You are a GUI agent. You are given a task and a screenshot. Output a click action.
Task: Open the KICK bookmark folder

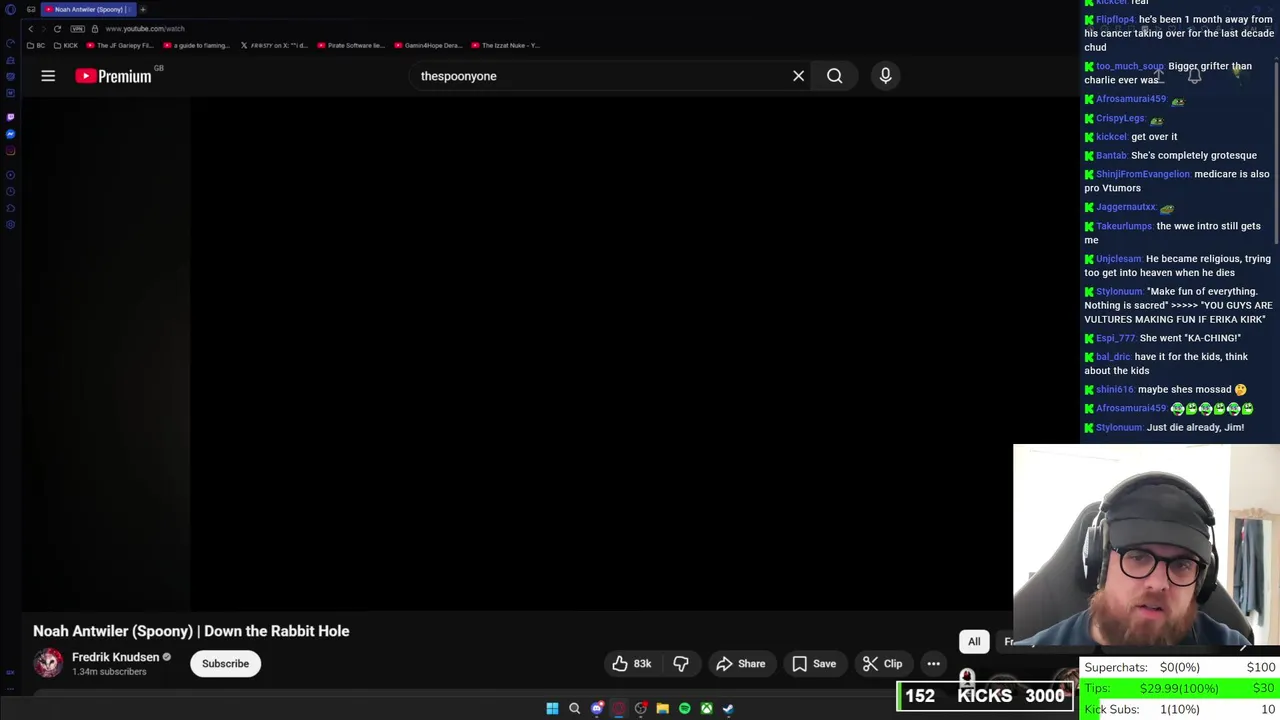66,45
